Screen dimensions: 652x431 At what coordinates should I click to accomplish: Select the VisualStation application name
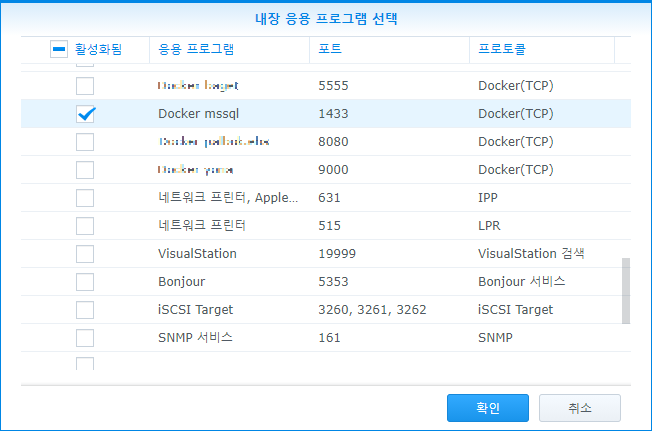point(197,254)
